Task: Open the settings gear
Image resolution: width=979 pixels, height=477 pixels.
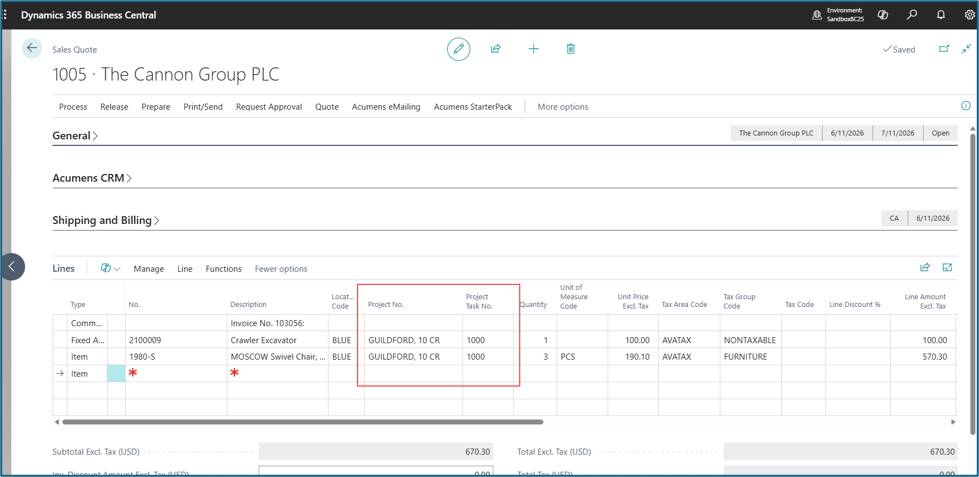Action: pos(969,15)
